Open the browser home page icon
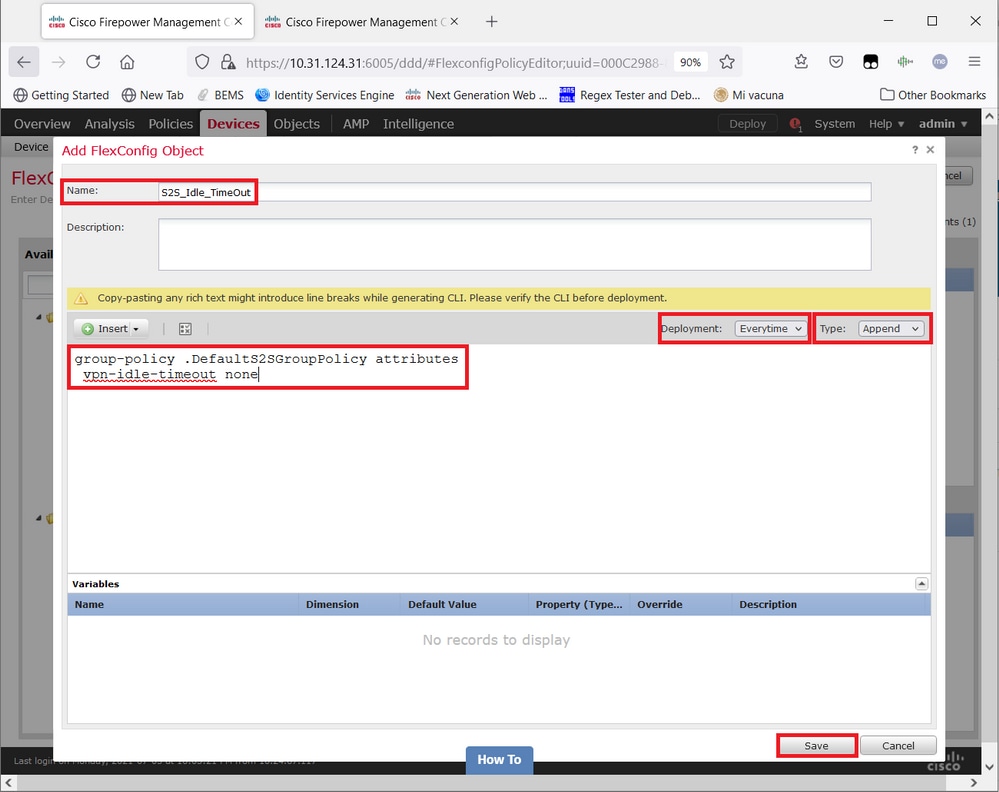This screenshot has height=792, width=999. [x=127, y=62]
